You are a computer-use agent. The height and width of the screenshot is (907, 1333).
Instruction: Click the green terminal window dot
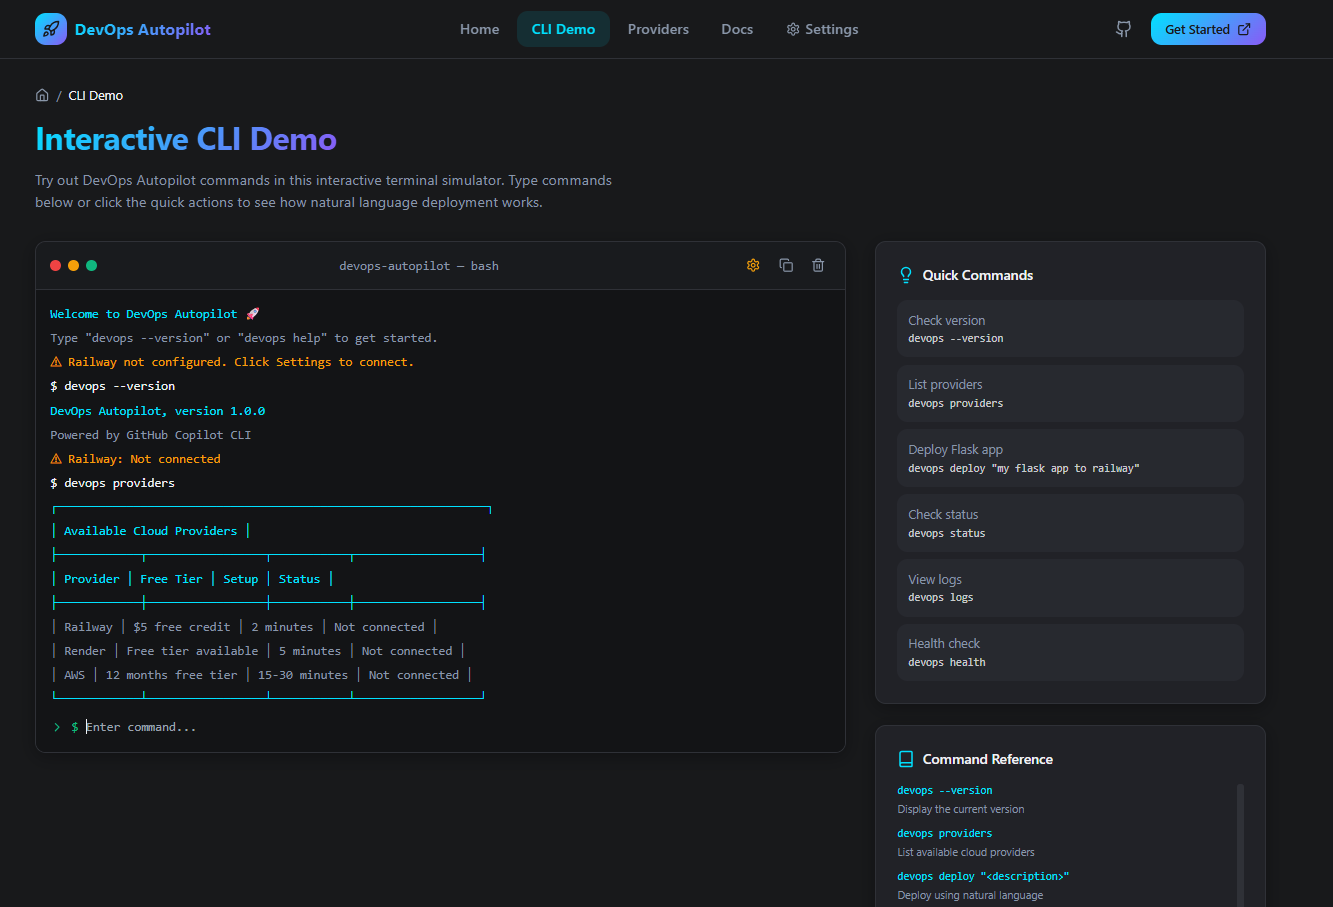tap(92, 265)
